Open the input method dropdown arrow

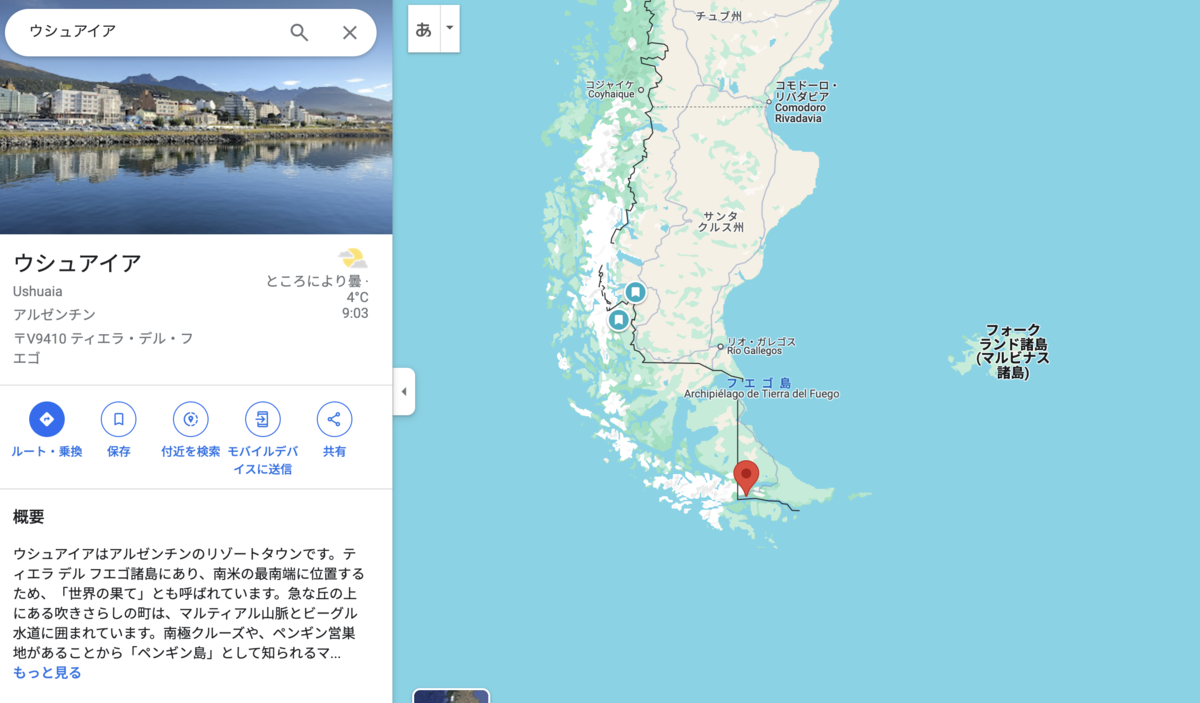coord(450,28)
